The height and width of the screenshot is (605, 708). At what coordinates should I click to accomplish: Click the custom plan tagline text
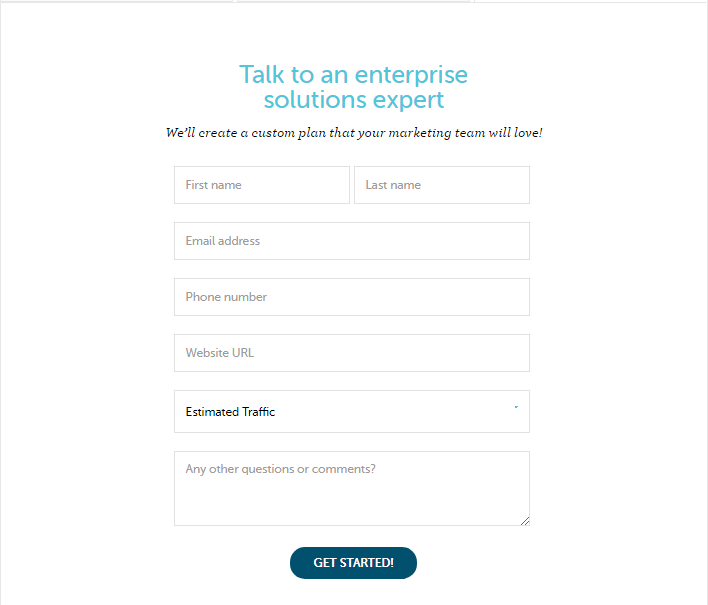(x=353, y=133)
